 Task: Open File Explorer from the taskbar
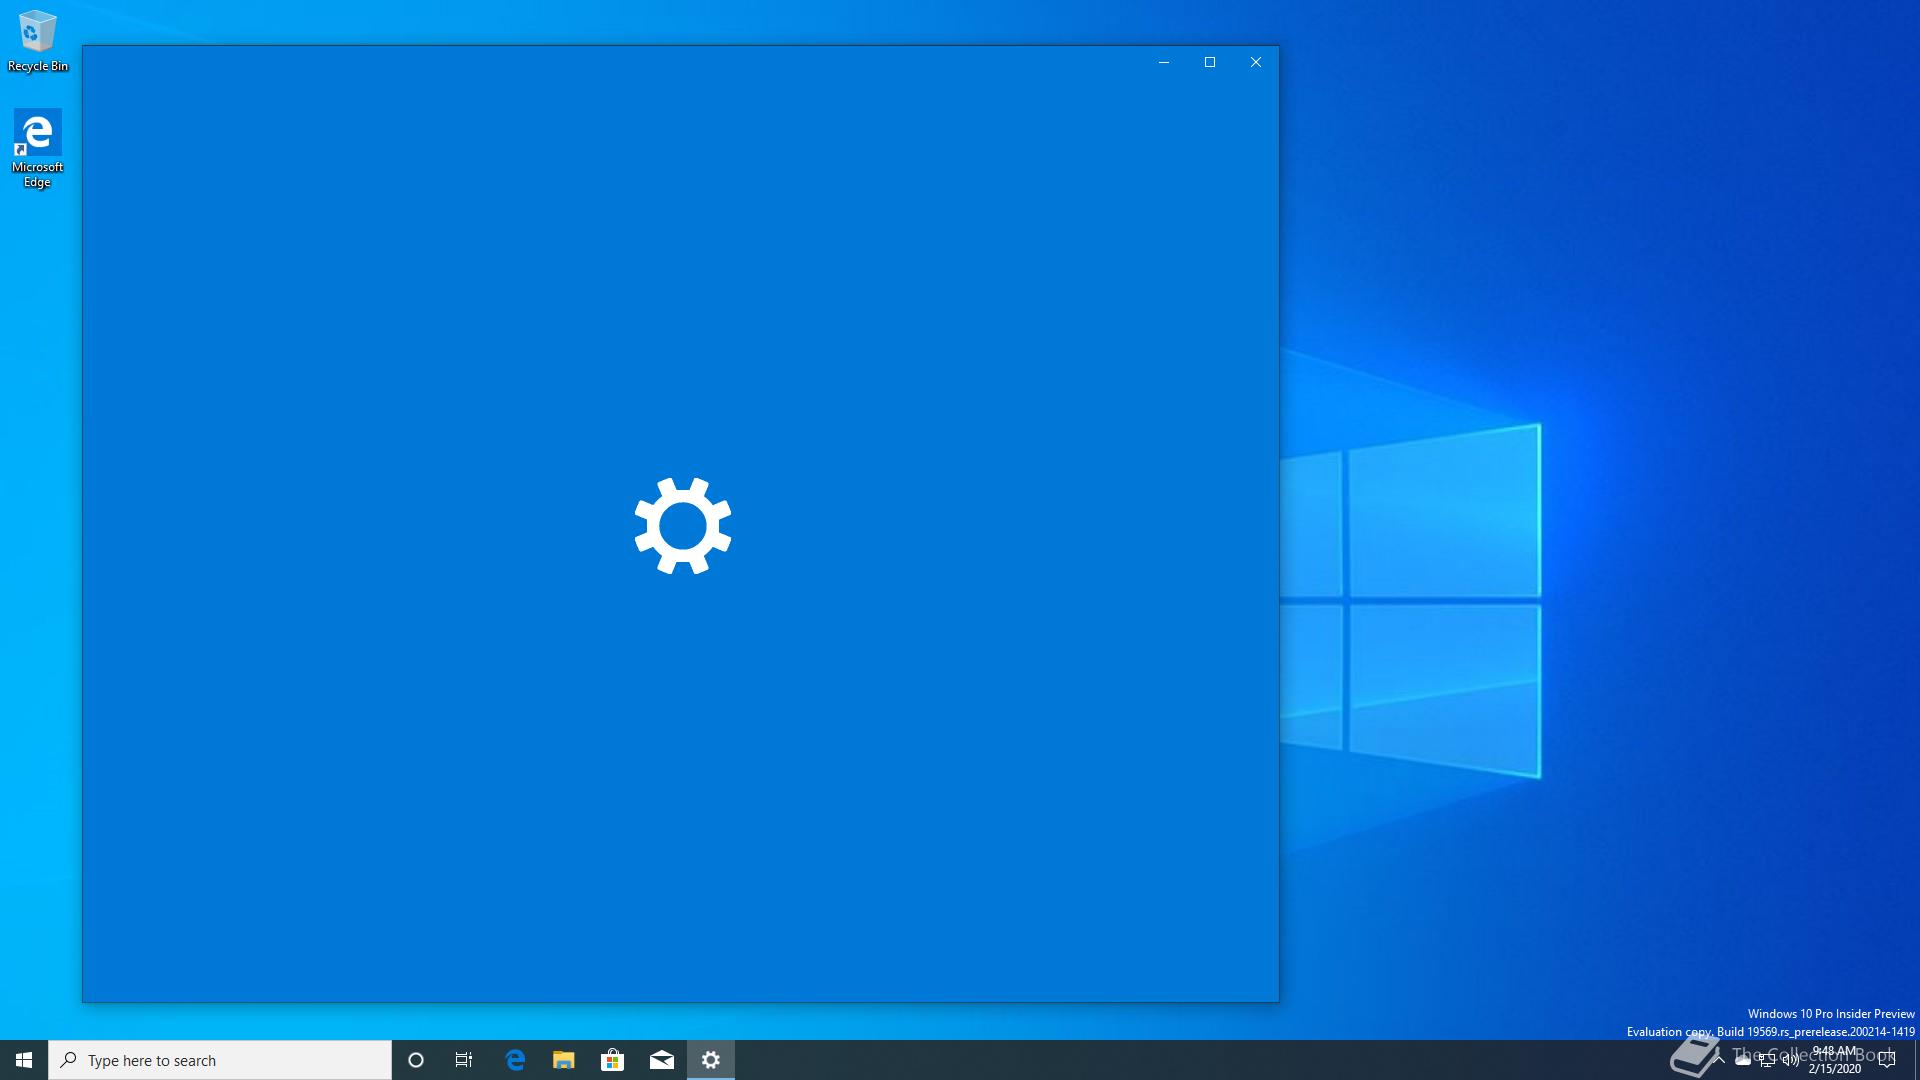click(564, 1060)
